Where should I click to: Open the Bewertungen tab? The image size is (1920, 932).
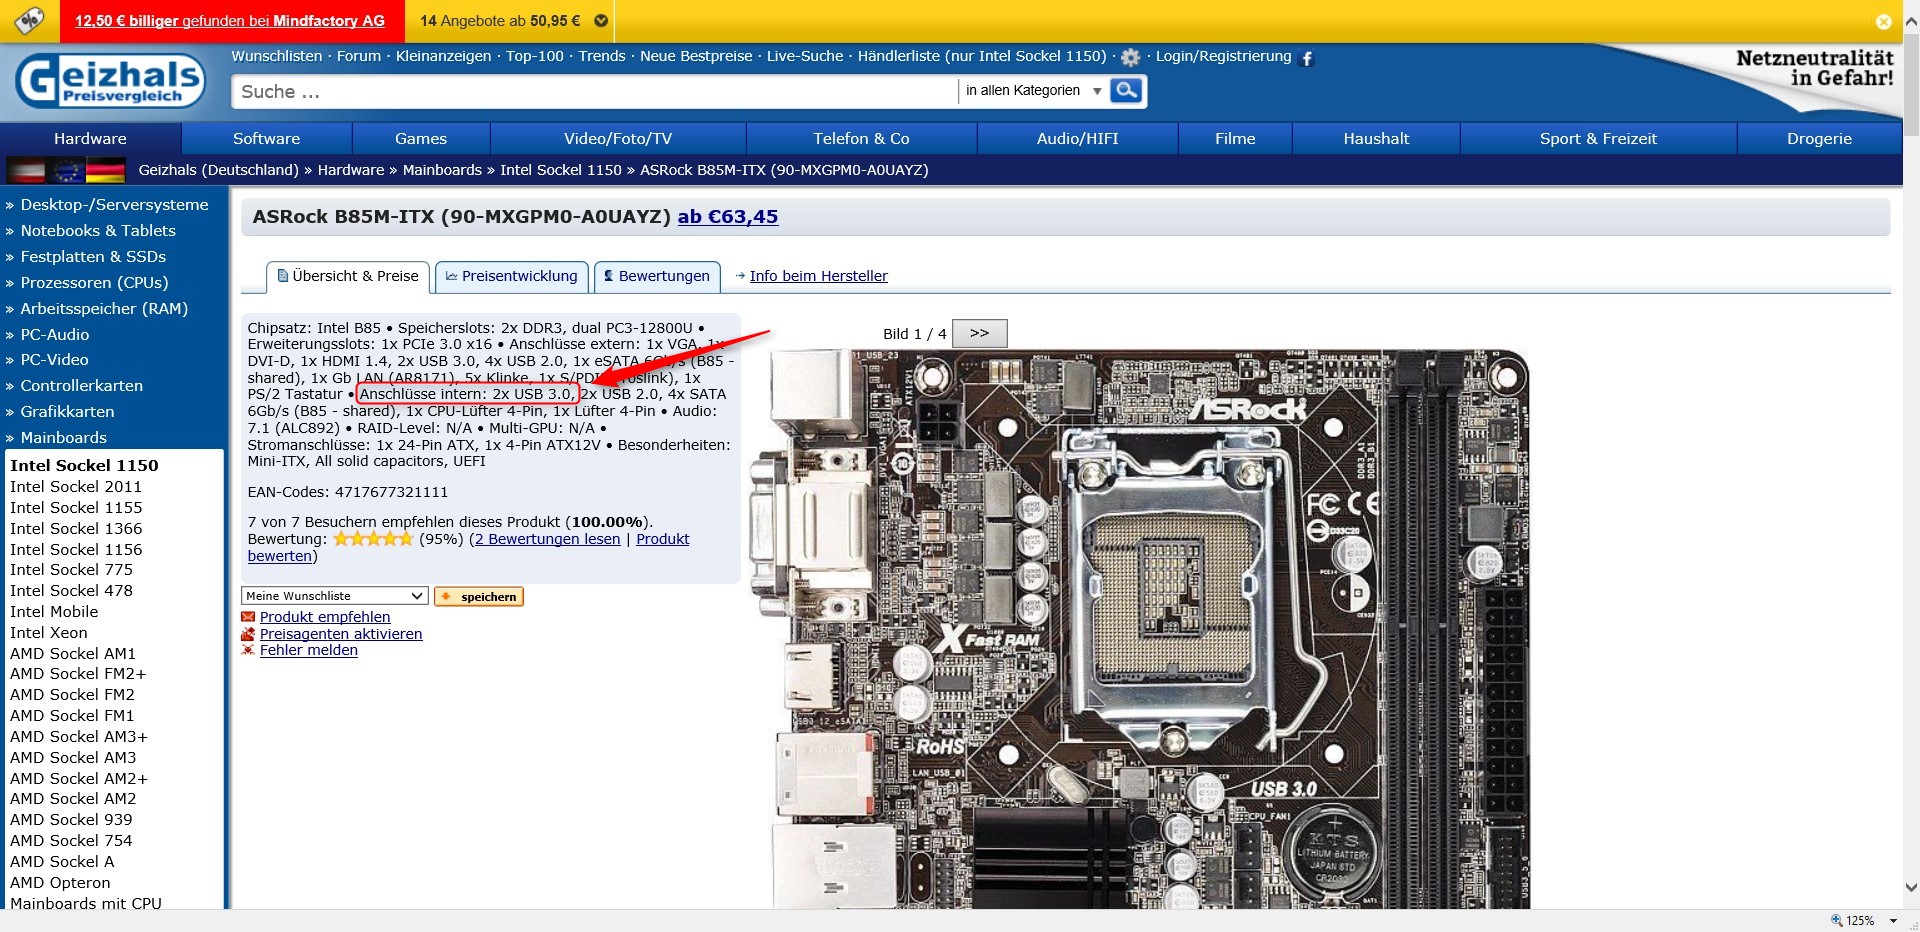(x=657, y=277)
